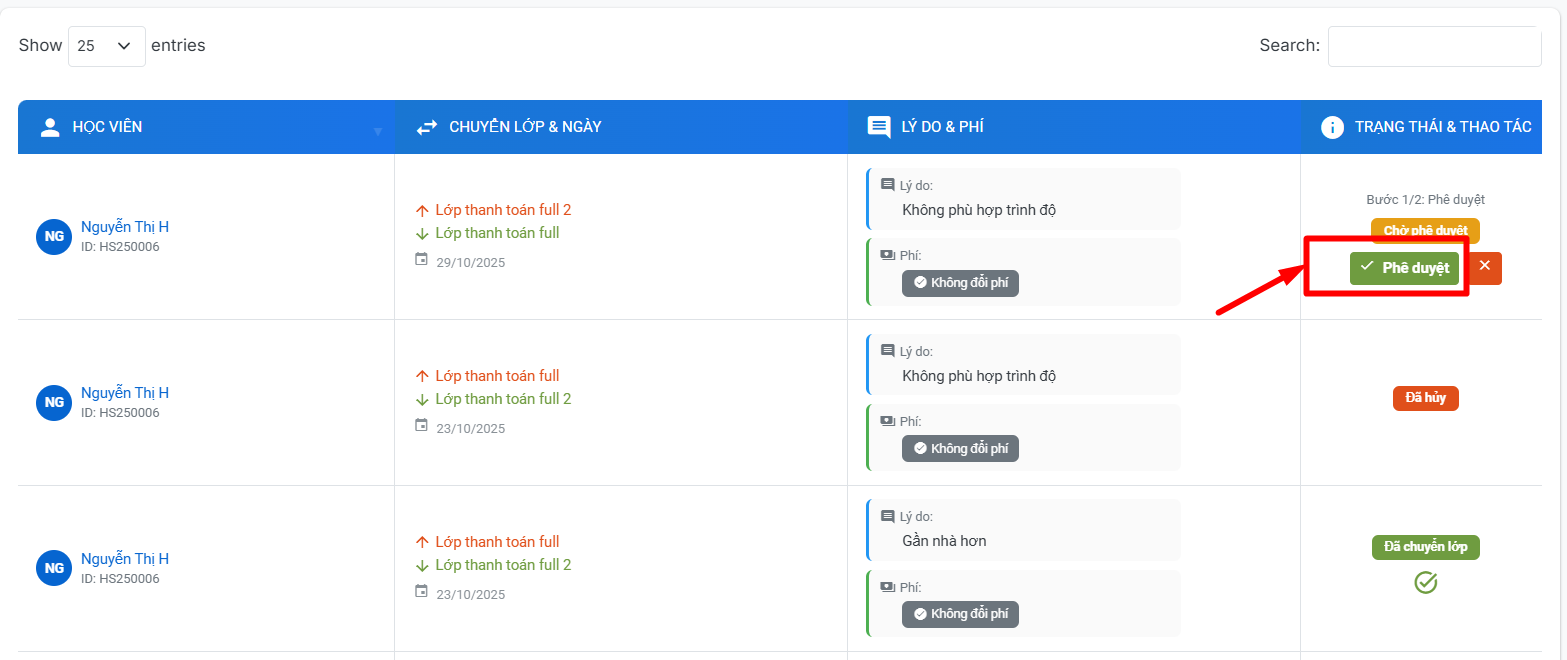1567x660 pixels.
Task: Click the Chờ phê duyệt status badge
Action: (x=1424, y=231)
